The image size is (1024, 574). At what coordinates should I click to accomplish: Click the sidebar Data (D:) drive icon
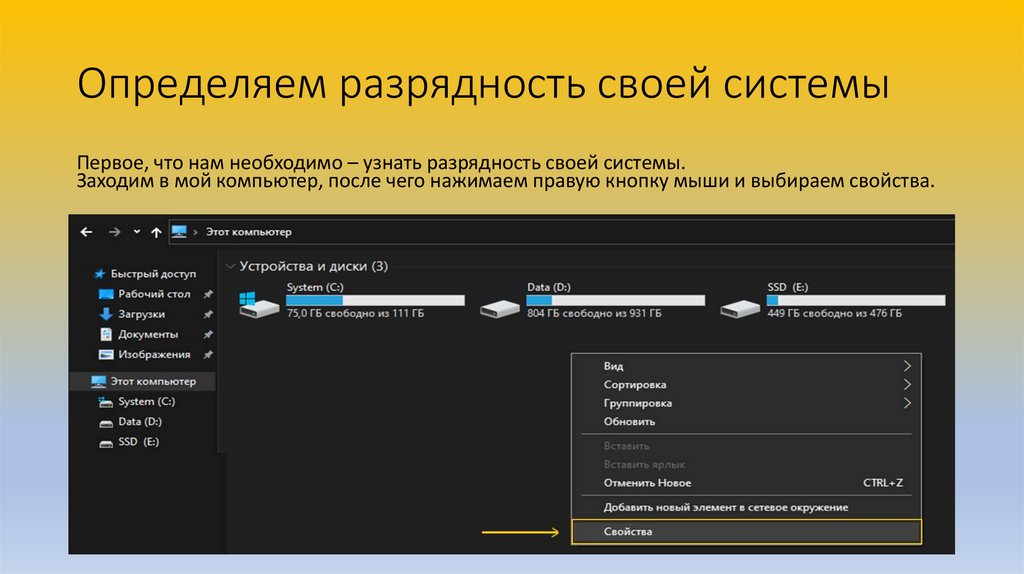coord(106,423)
